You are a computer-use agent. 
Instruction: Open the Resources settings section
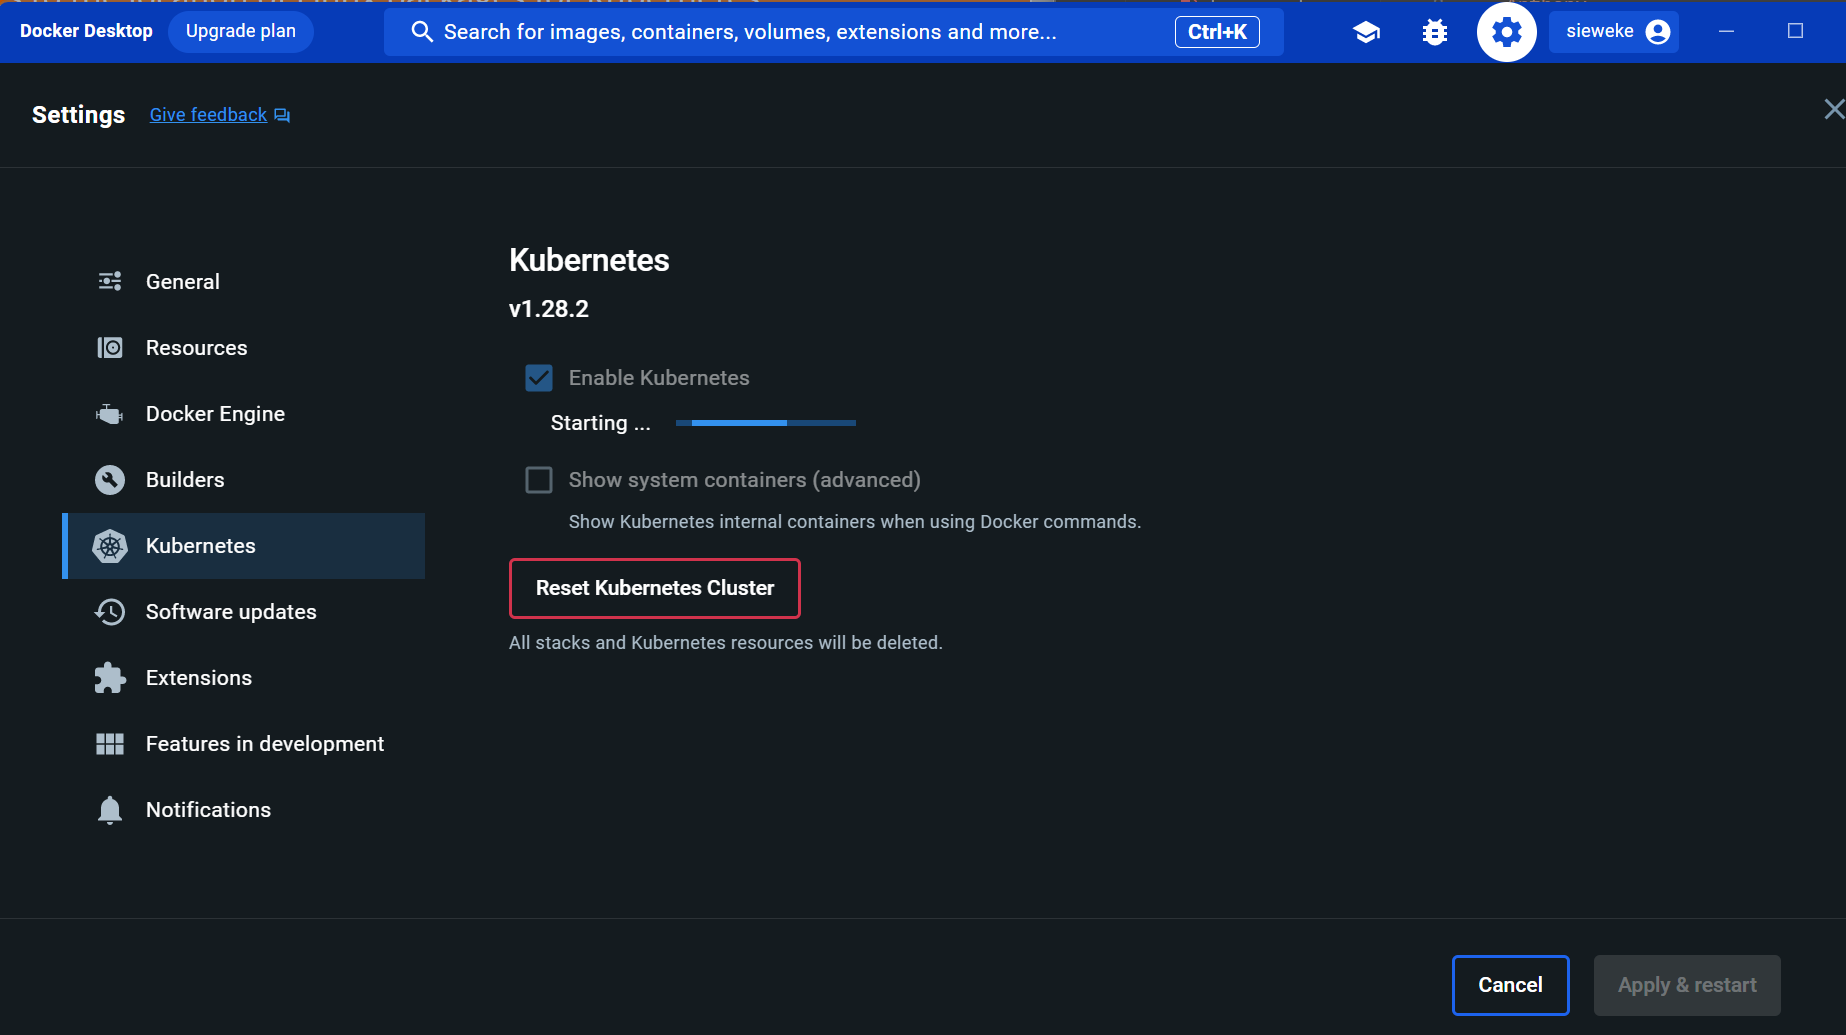[244, 348]
